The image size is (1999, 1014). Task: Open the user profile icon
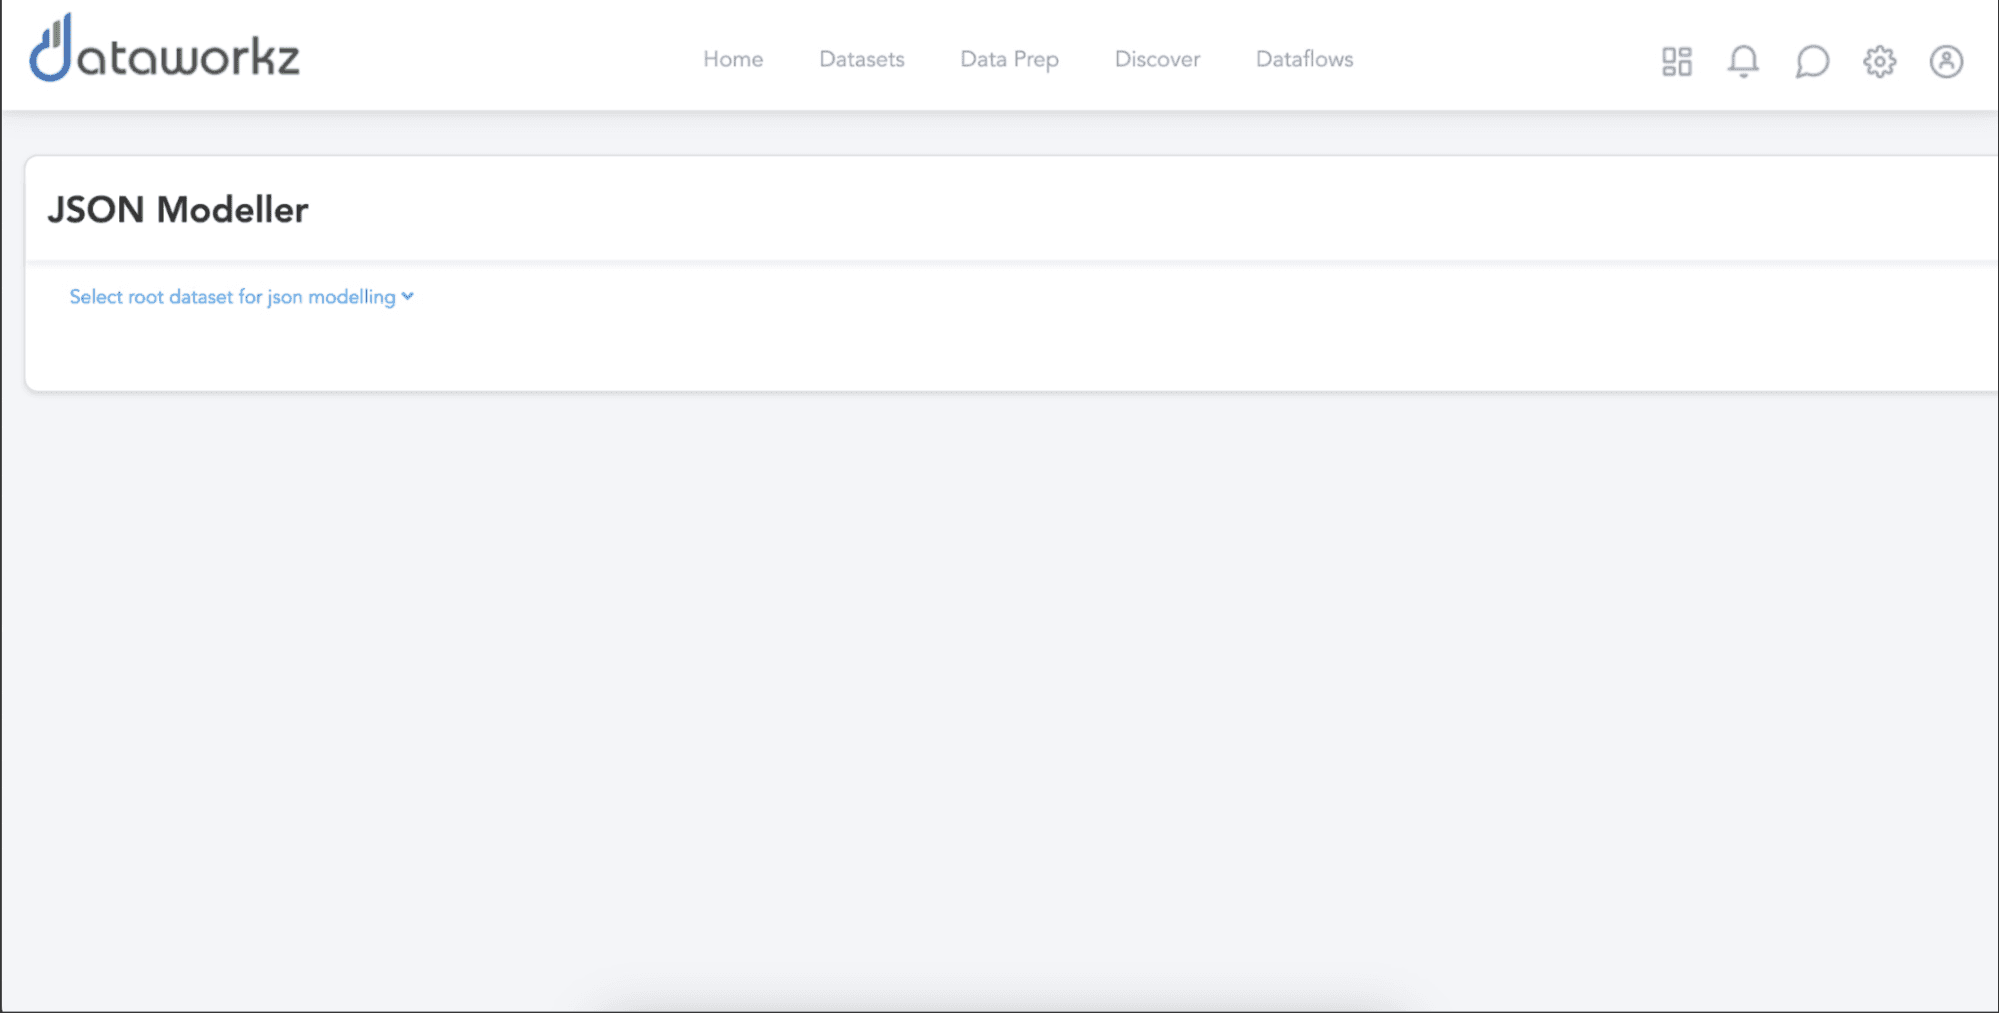point(1945,61)
